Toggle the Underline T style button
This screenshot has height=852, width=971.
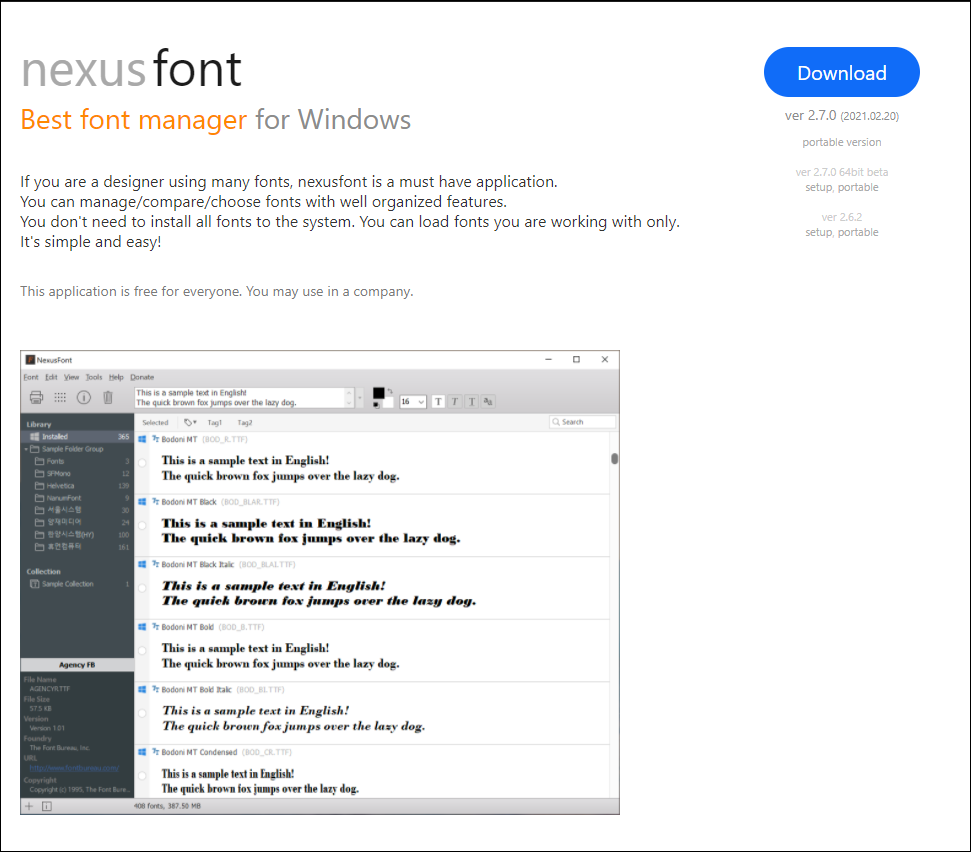click(472, 401)
